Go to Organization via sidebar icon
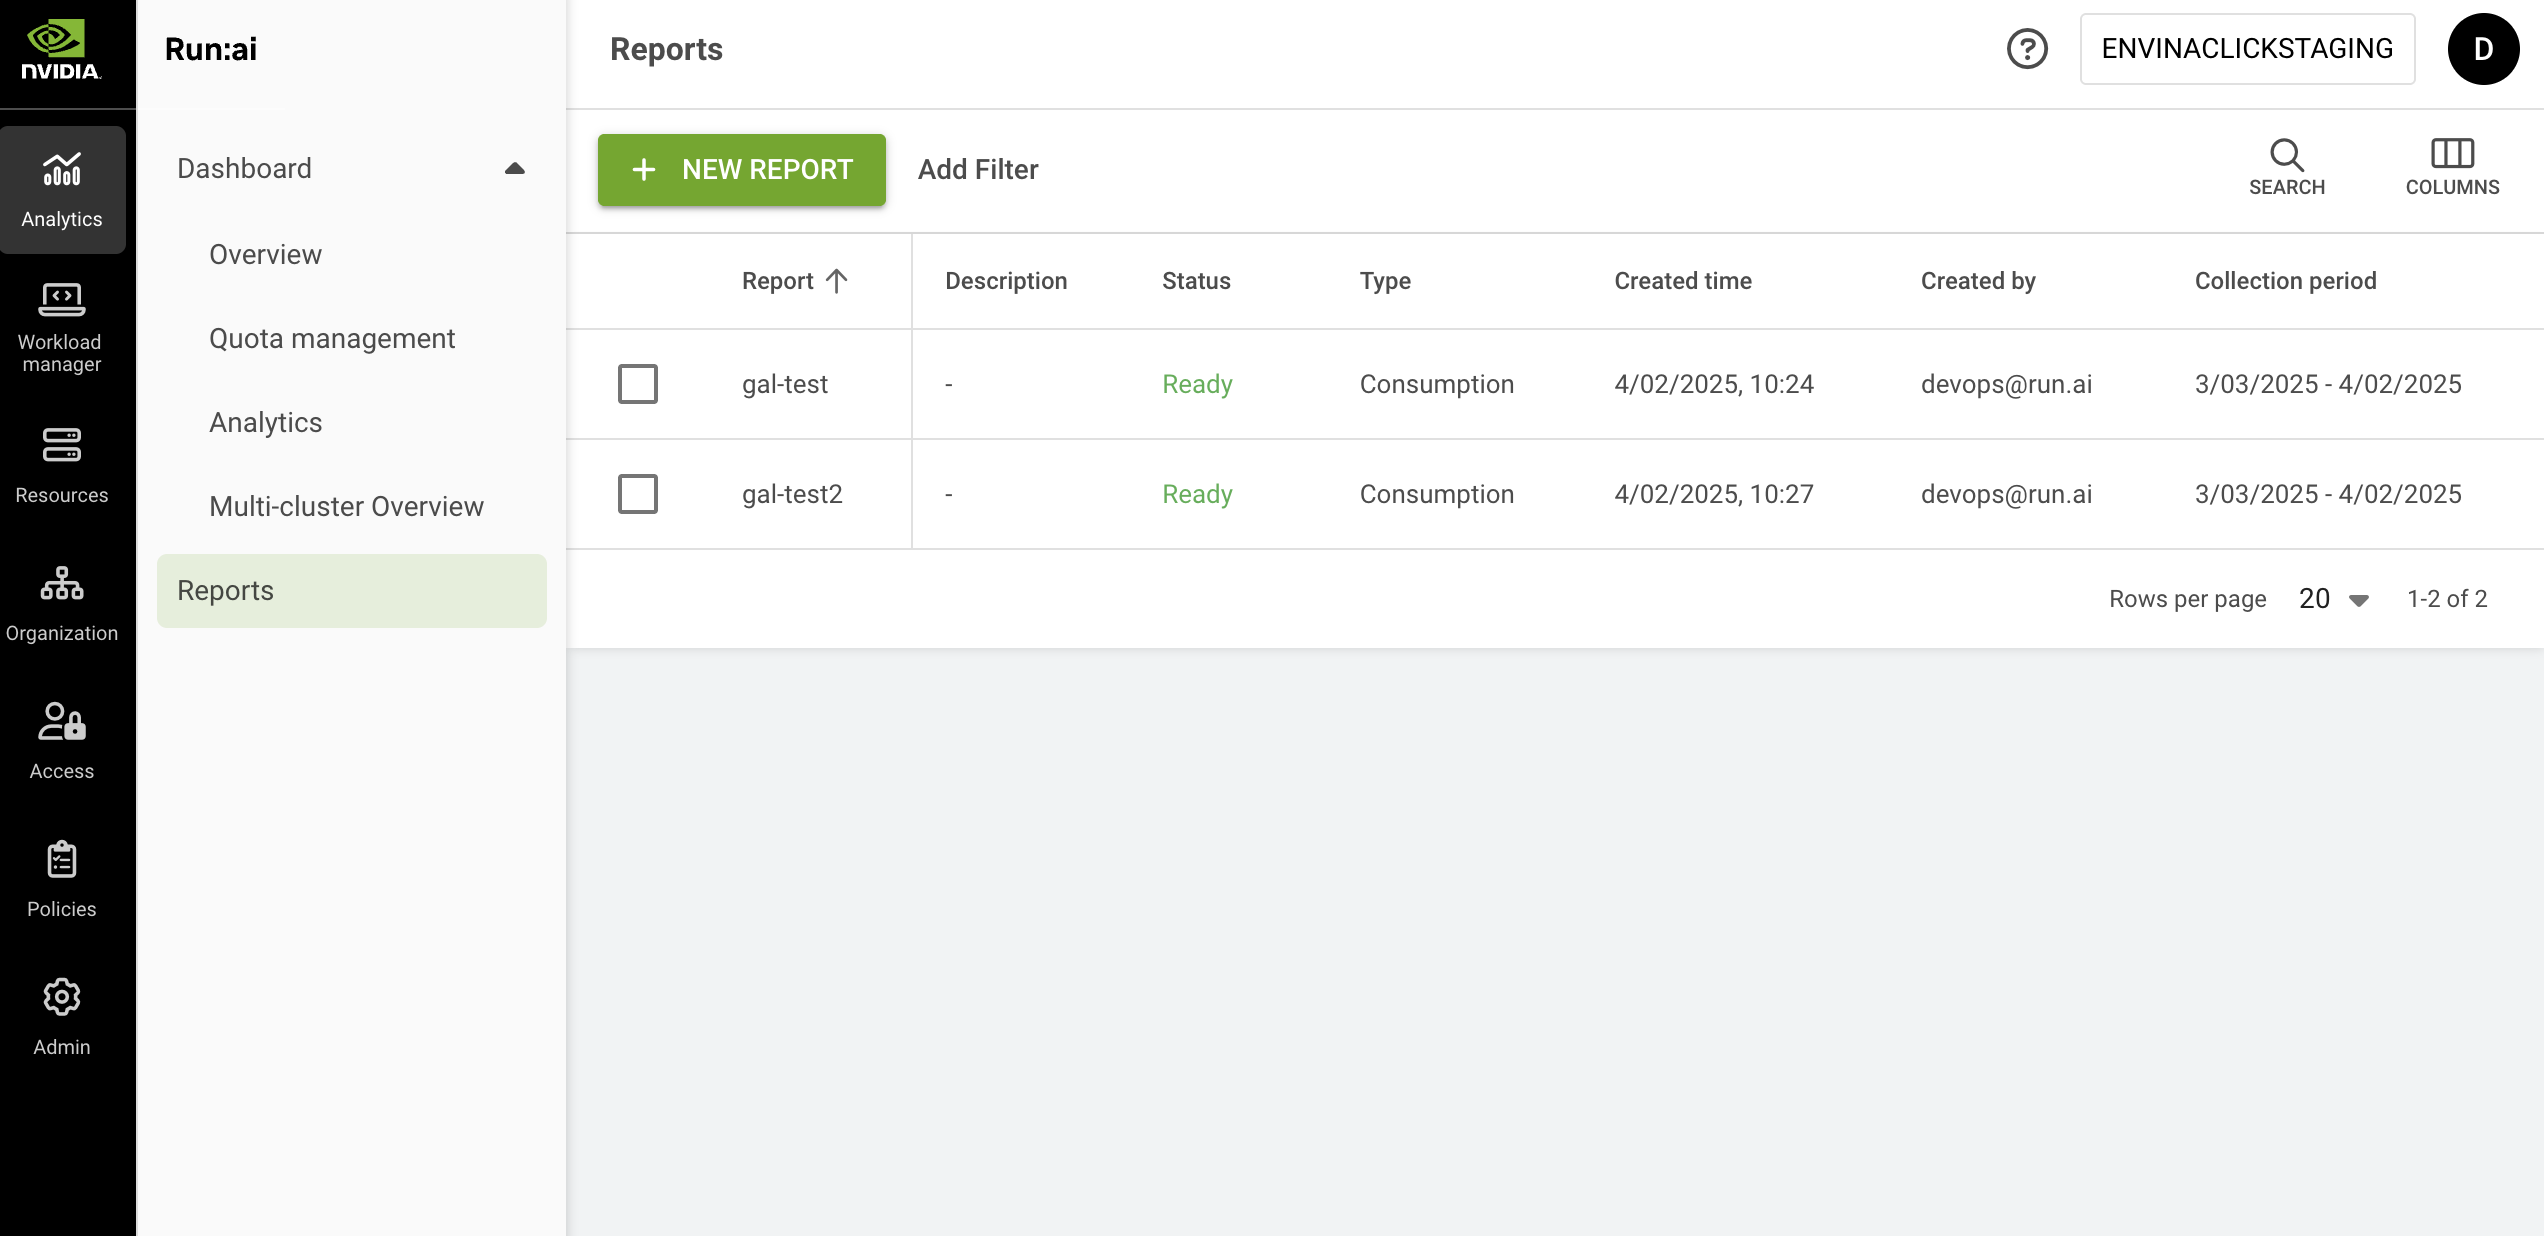The width and height of the screenshot is (2544, 1236). coord(61,584)
